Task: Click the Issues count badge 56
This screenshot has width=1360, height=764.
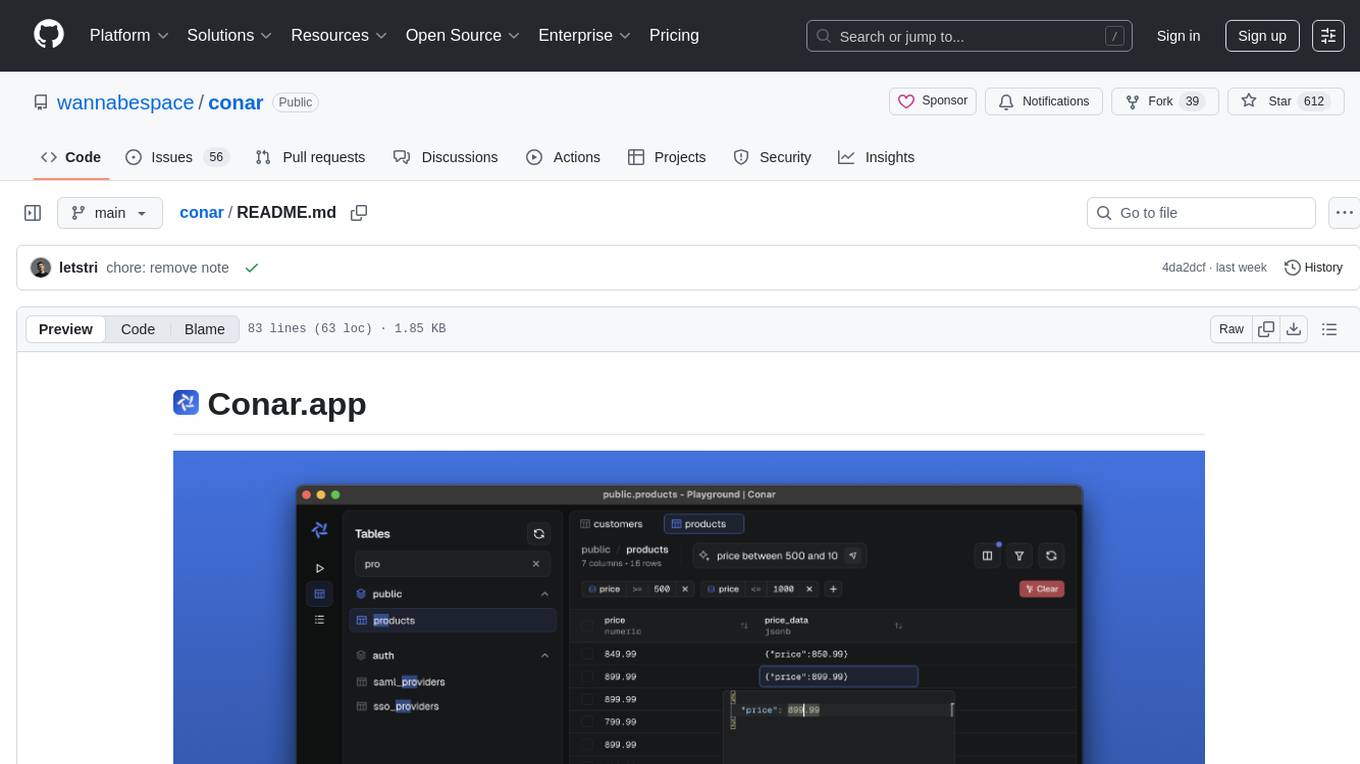Action: 215,157
